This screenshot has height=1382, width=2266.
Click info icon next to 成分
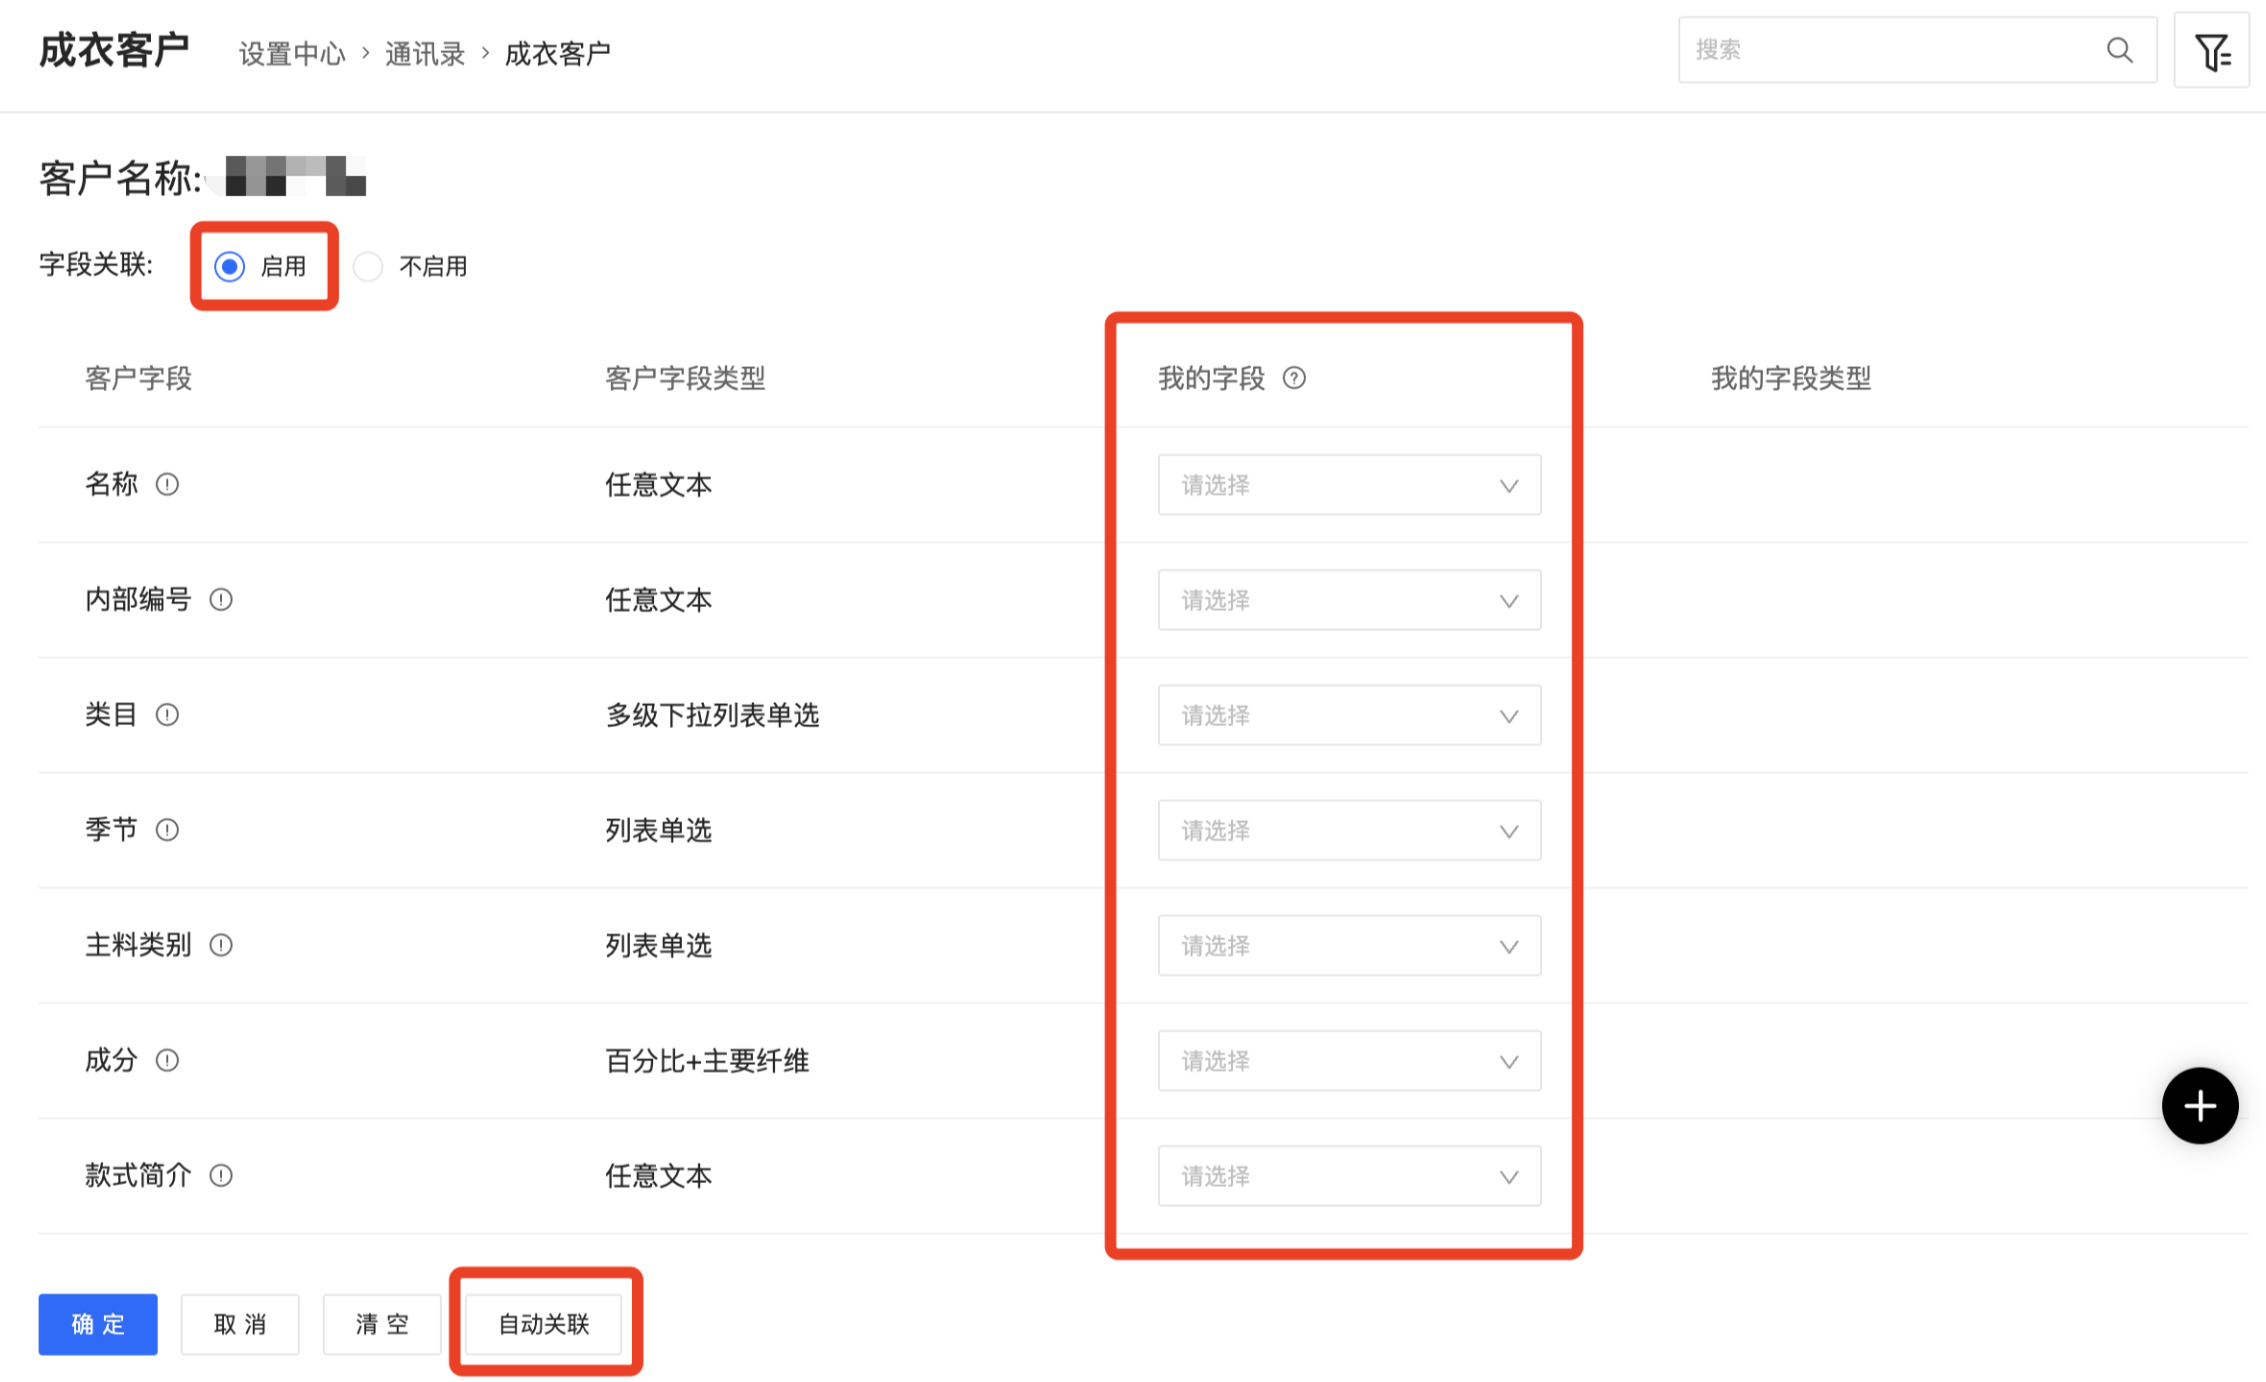[x=167, y=1061]
